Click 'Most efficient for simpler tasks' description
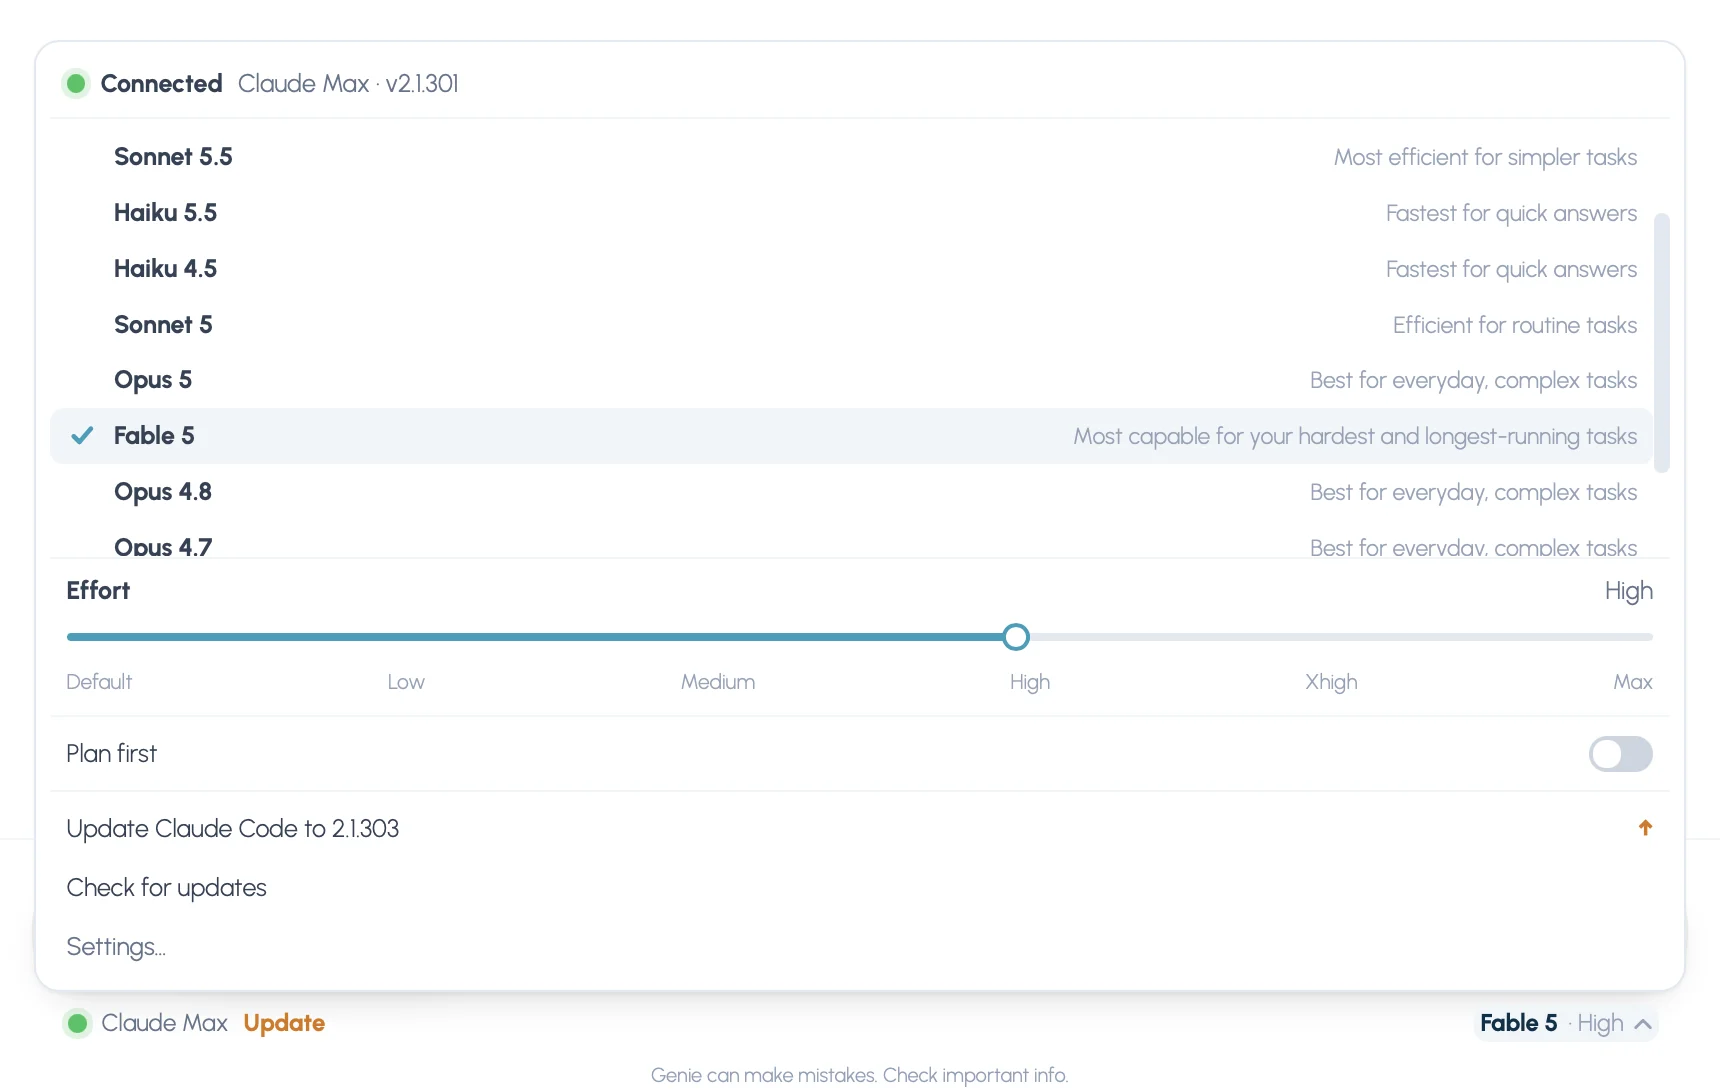The height and width of the screenshot is (1092, 1720). [x=1485, y=158]
